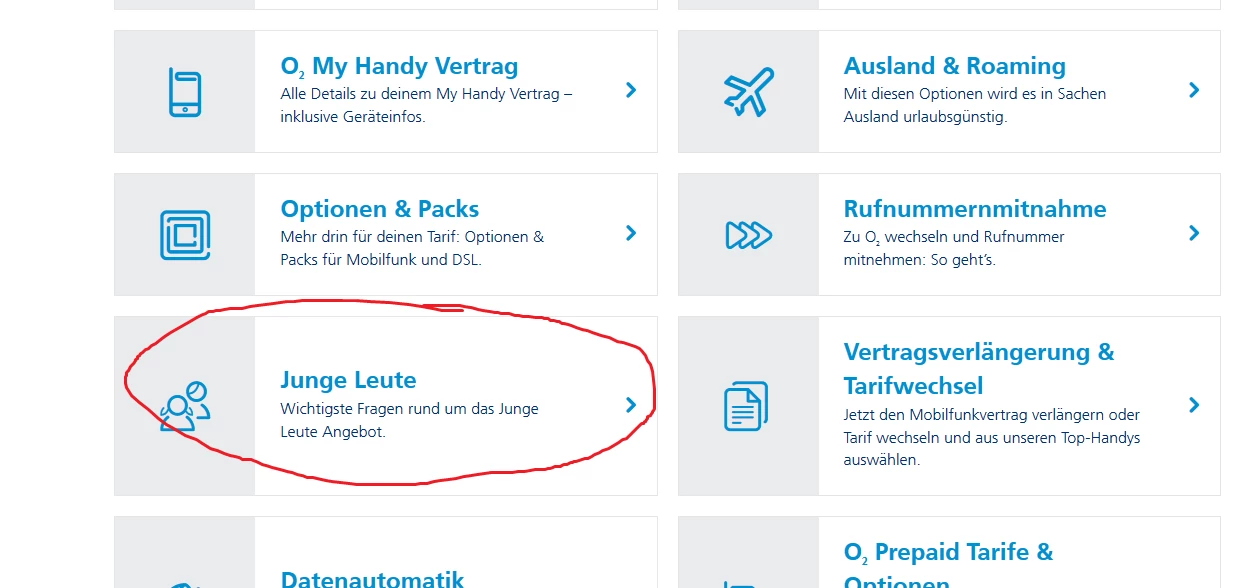Click chevron arrow beside Ausland & Roaming
This screenshot has width=1255, height=588.
pyautogui.click(x=1194, y=90)
